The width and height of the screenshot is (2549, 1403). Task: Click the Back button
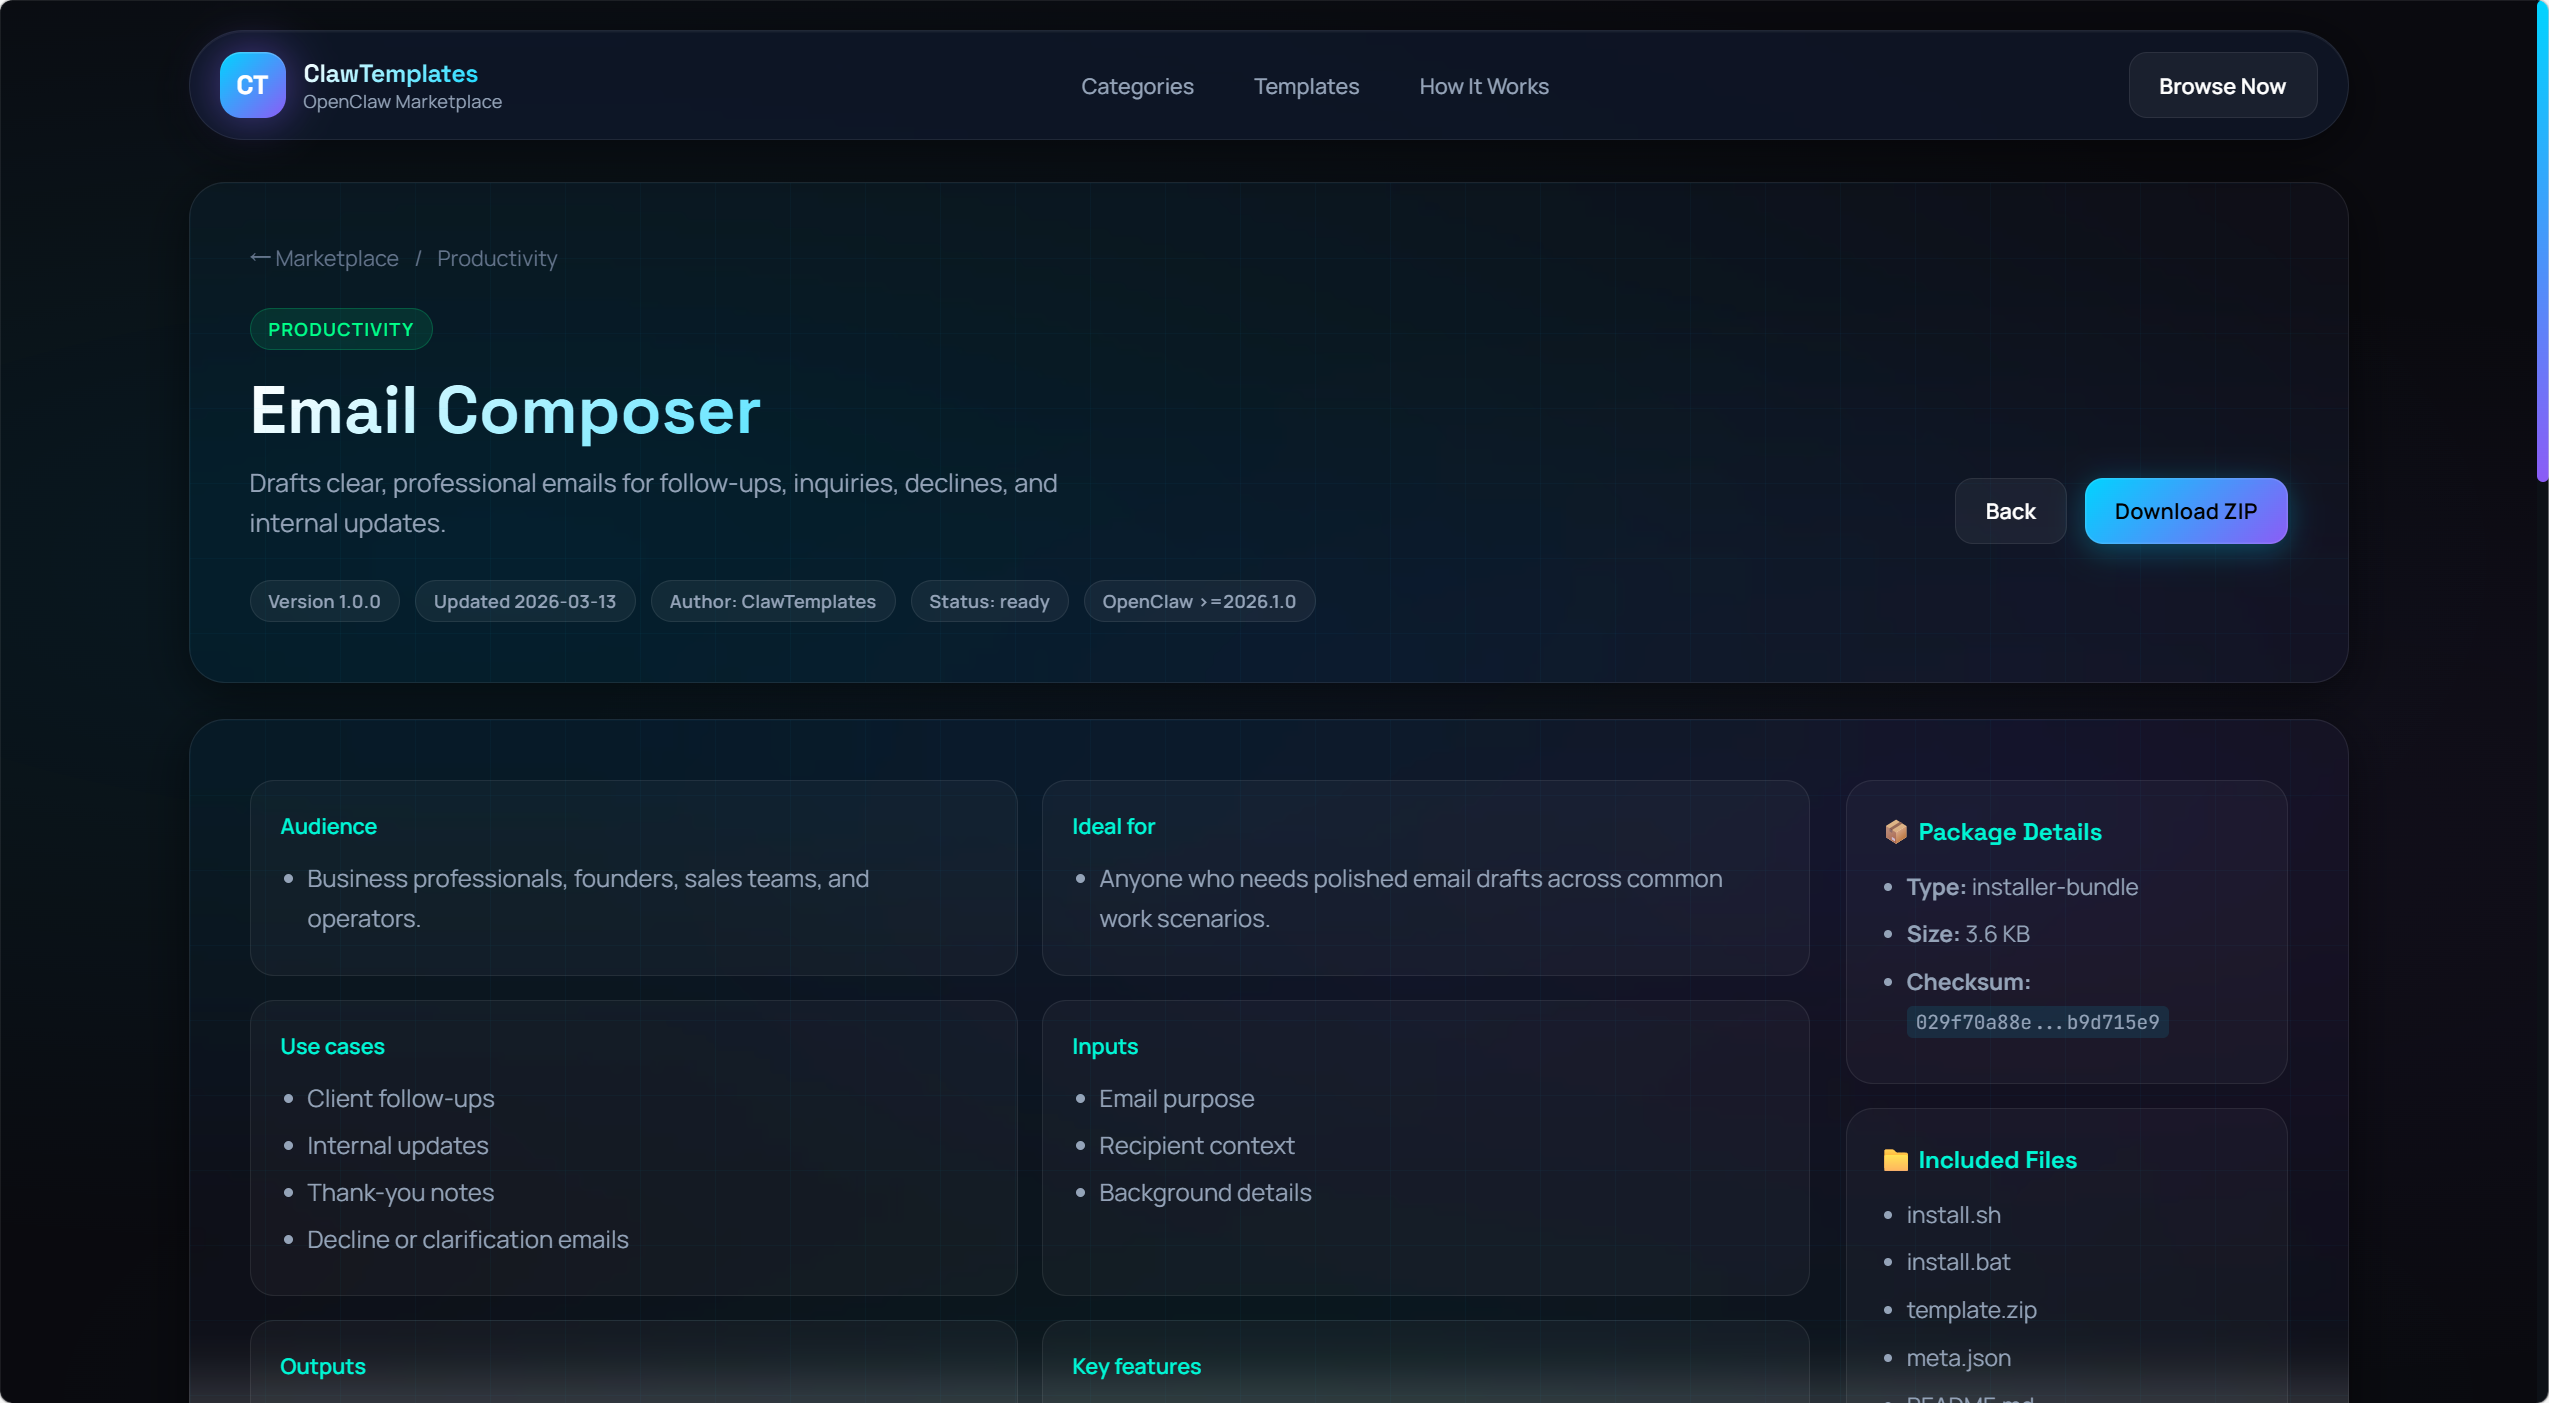coord(2009,511)
